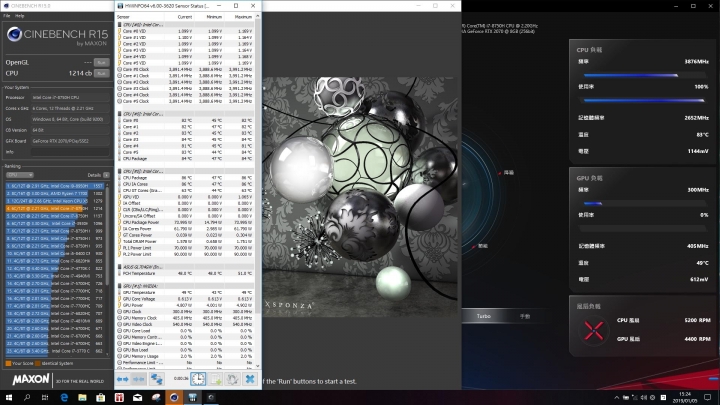
Task: Click HWiNFO network sensors icon
Action: (x=157, y=379)
